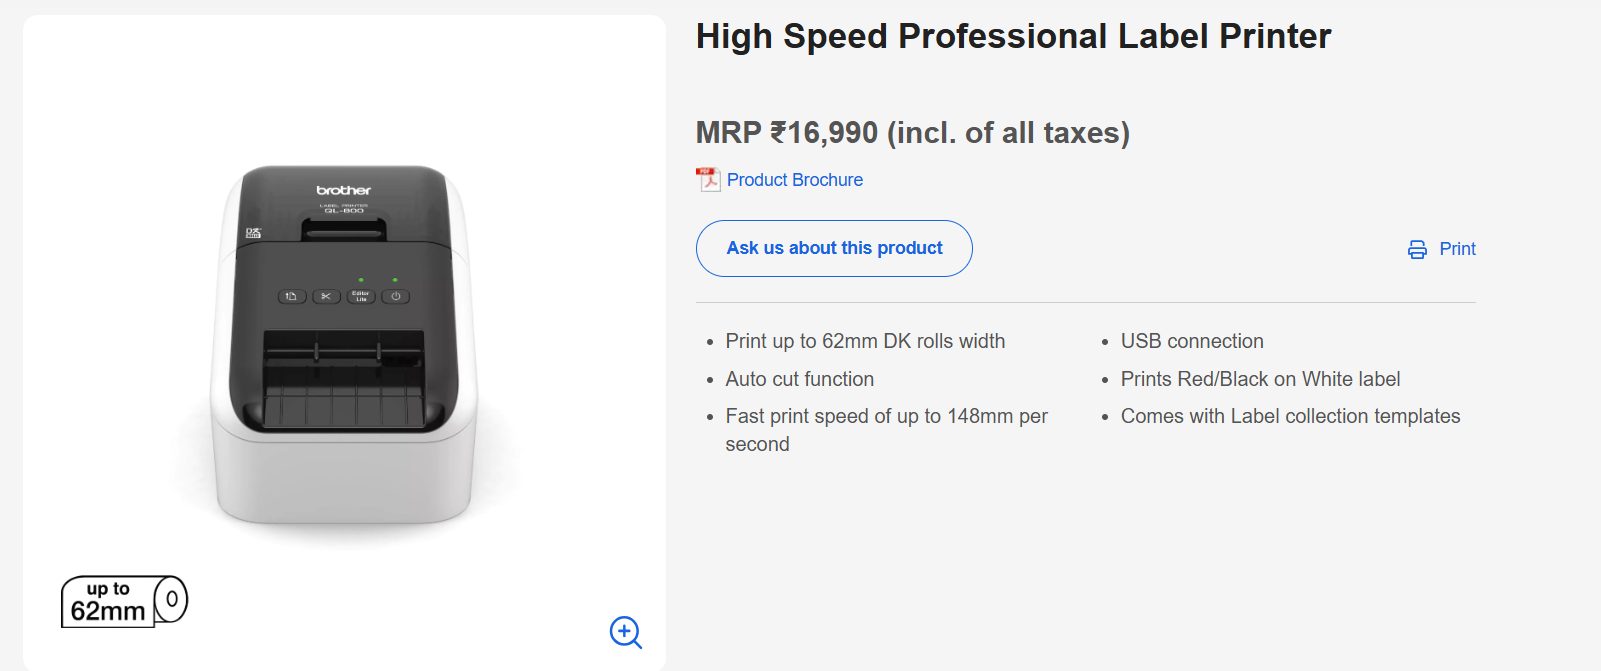The width and height of the screenshot is (1601, 671).
Task: Click the Print link
Action: pyautogui.click(x=1457, y=249)
